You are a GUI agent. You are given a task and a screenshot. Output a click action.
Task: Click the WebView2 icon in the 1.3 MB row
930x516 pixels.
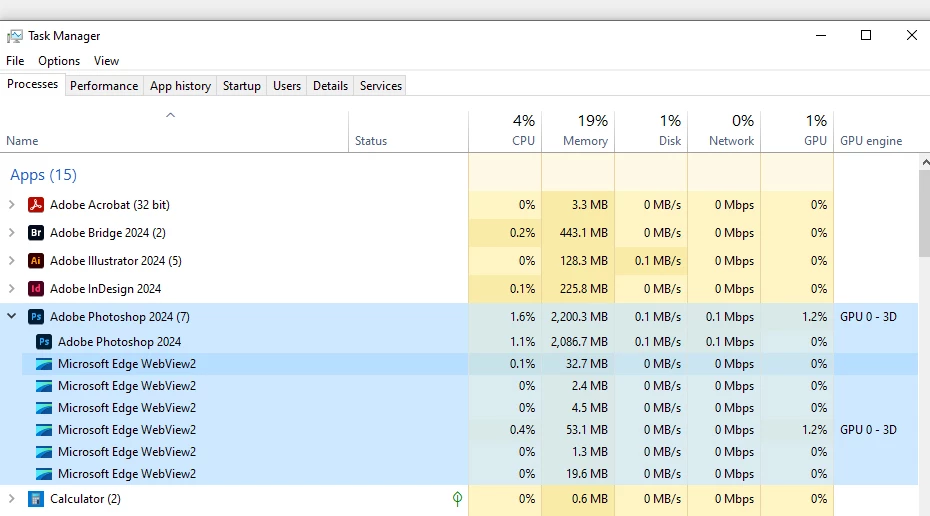point(44,452)
